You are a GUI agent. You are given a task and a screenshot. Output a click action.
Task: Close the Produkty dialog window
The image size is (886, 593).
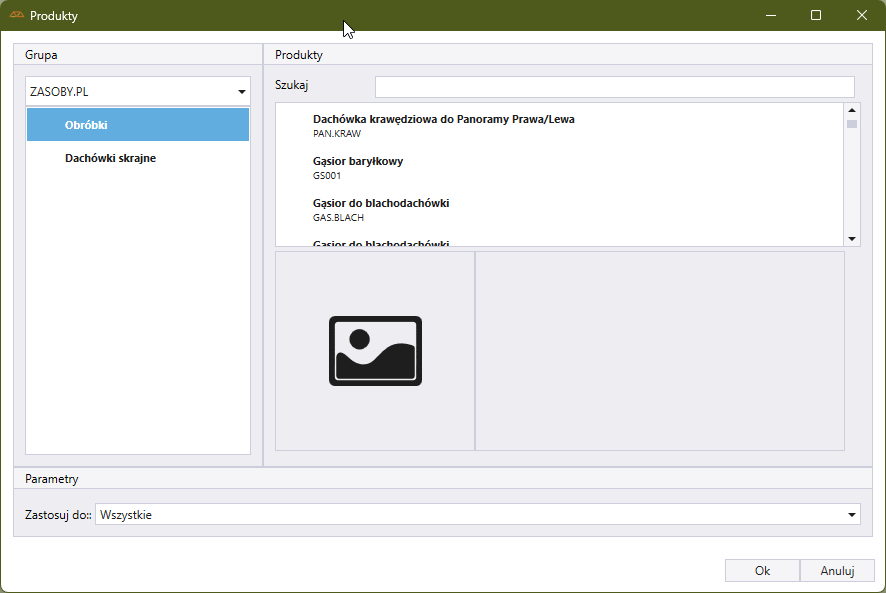pyautogui.click(x=861, y=16)
